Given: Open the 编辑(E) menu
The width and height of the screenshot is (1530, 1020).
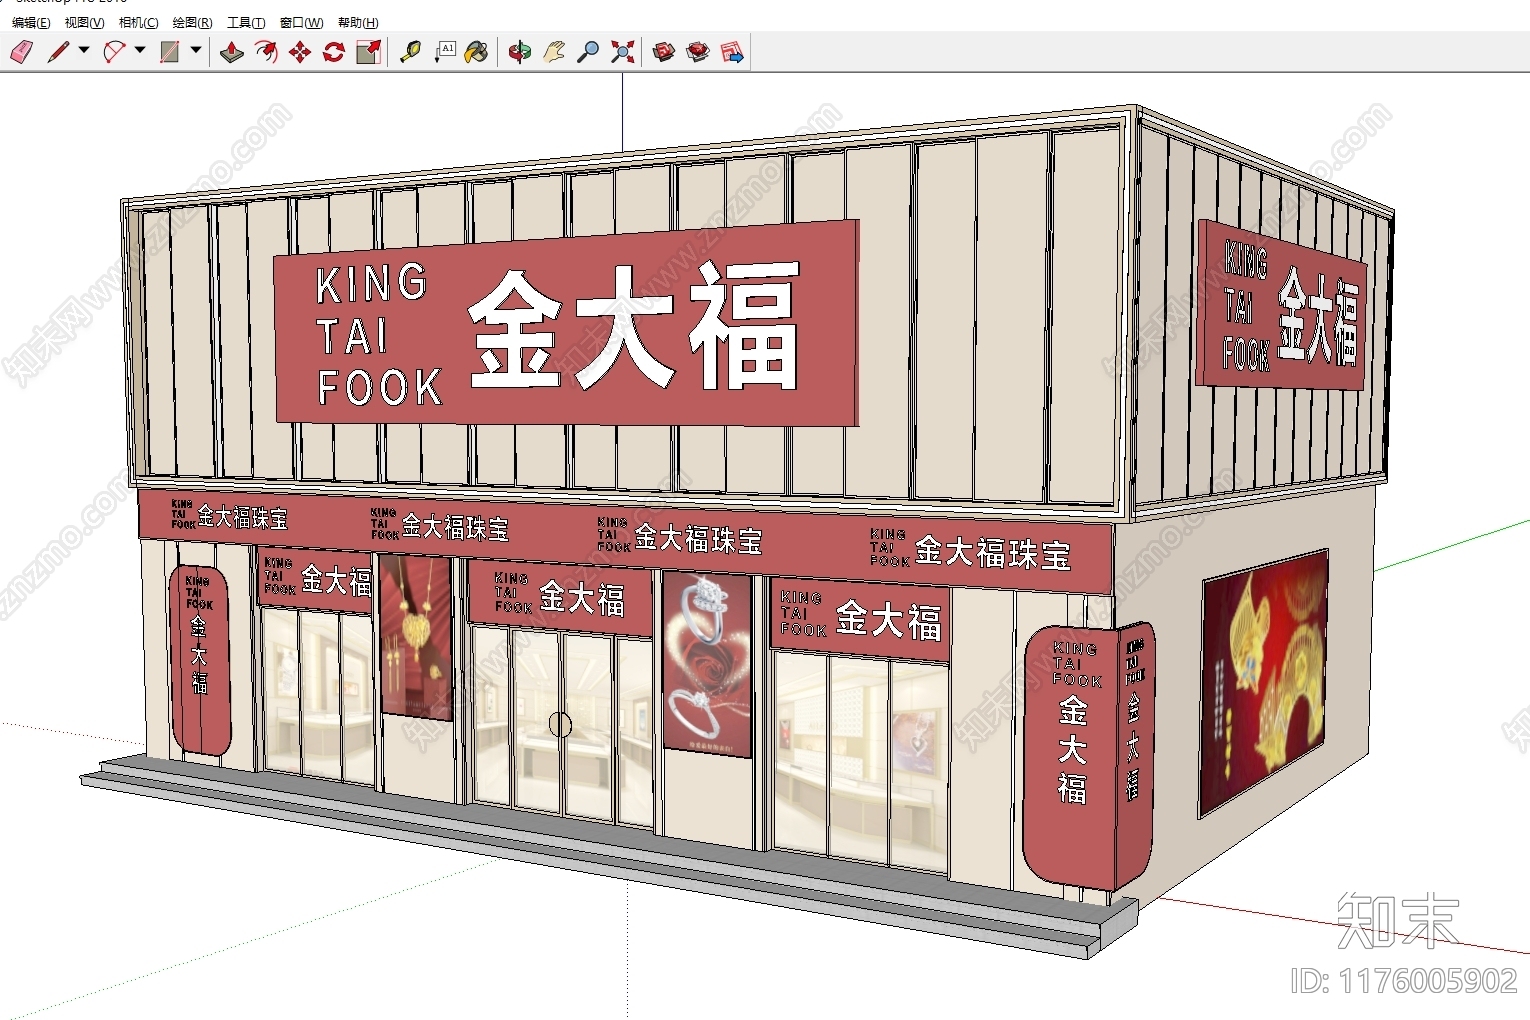Looking at the screenshot, I should (31, 23).
